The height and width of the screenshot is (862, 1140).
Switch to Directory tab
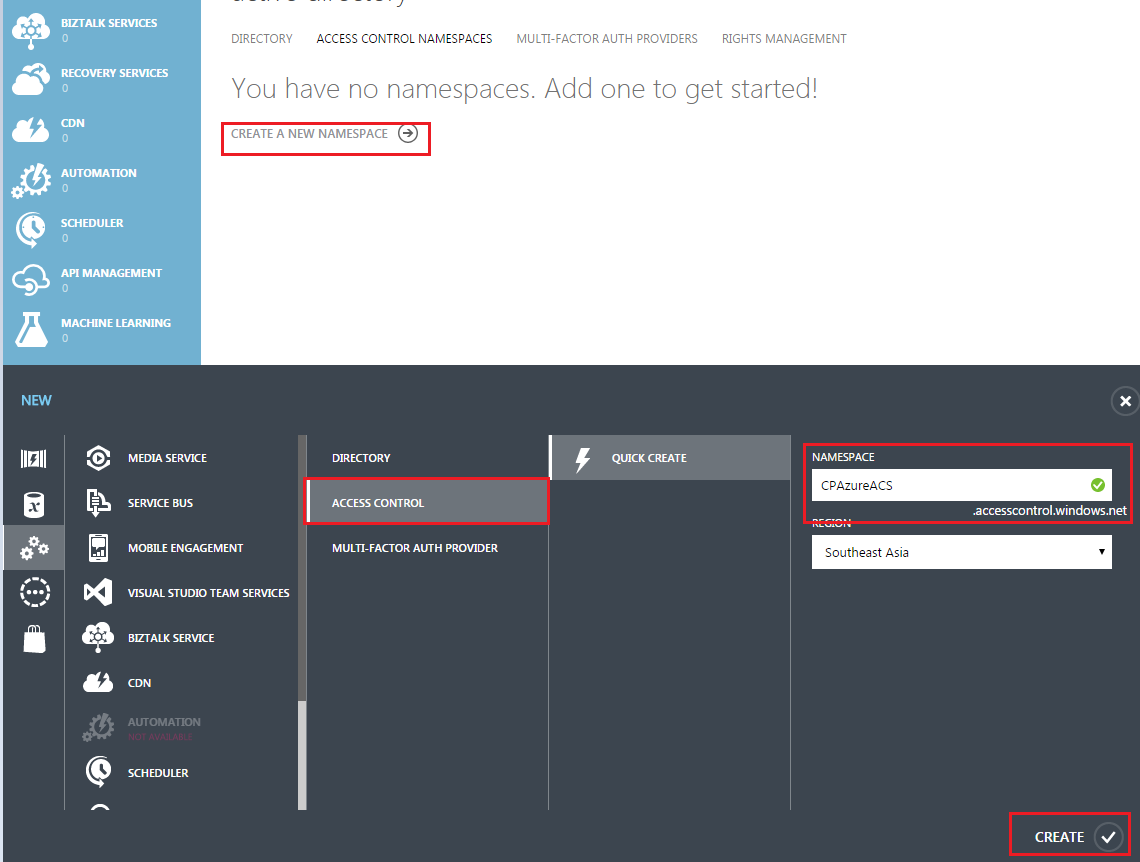click(x=262, y=39)
